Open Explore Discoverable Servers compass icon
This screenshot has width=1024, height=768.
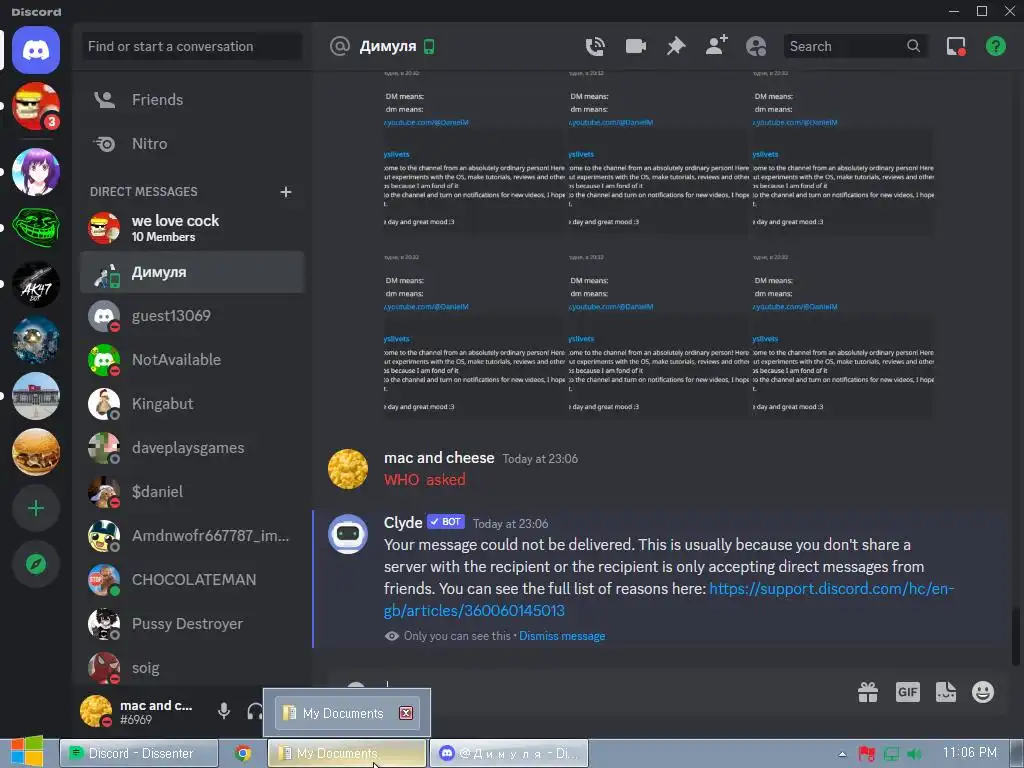click(x=36, y=564)
